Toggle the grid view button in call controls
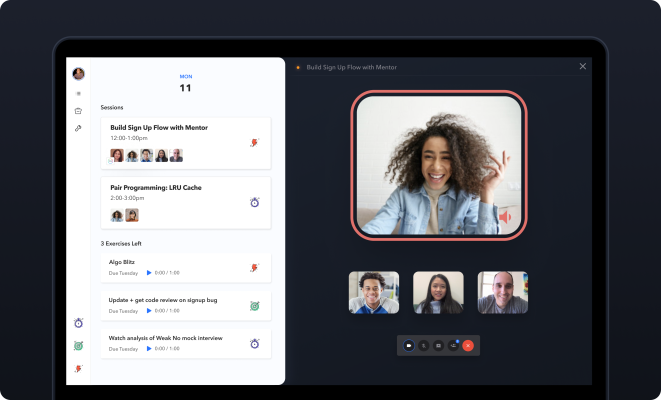Viewport: 661px width, 400px height. [x=438, y=345]
